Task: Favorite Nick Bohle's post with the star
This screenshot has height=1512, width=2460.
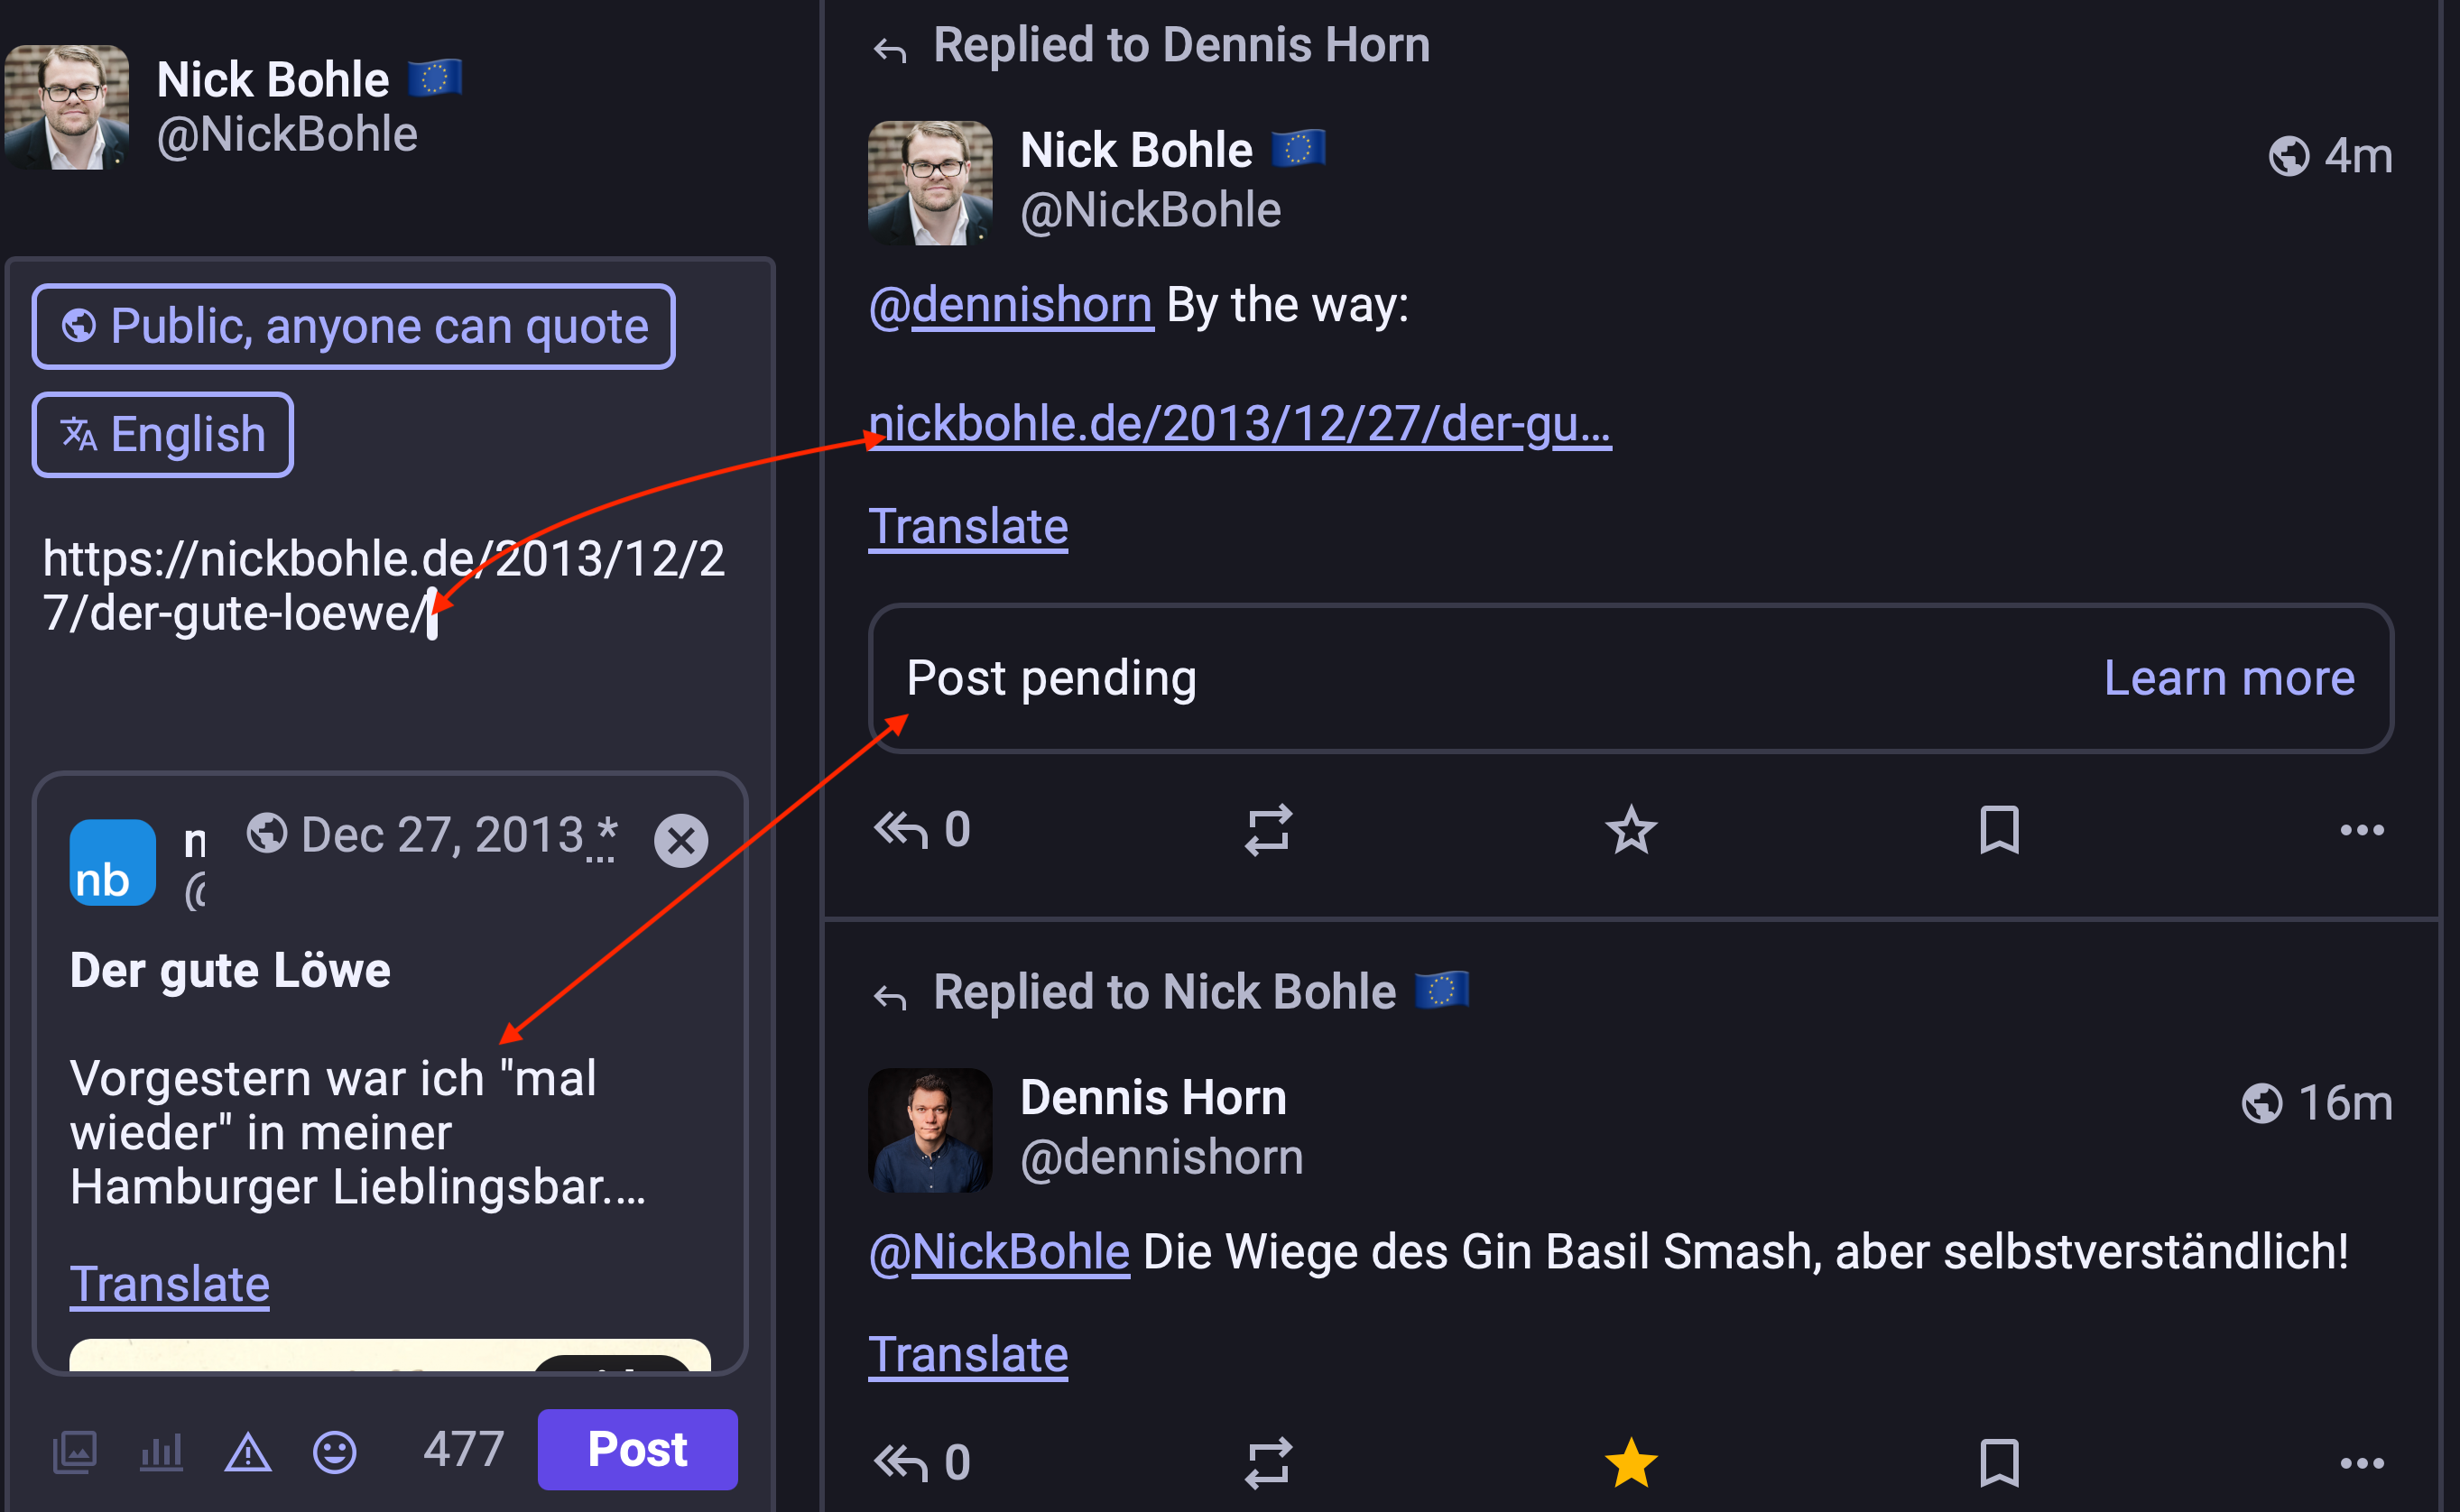Action: pyautogui.click(x=1631, y=830)
